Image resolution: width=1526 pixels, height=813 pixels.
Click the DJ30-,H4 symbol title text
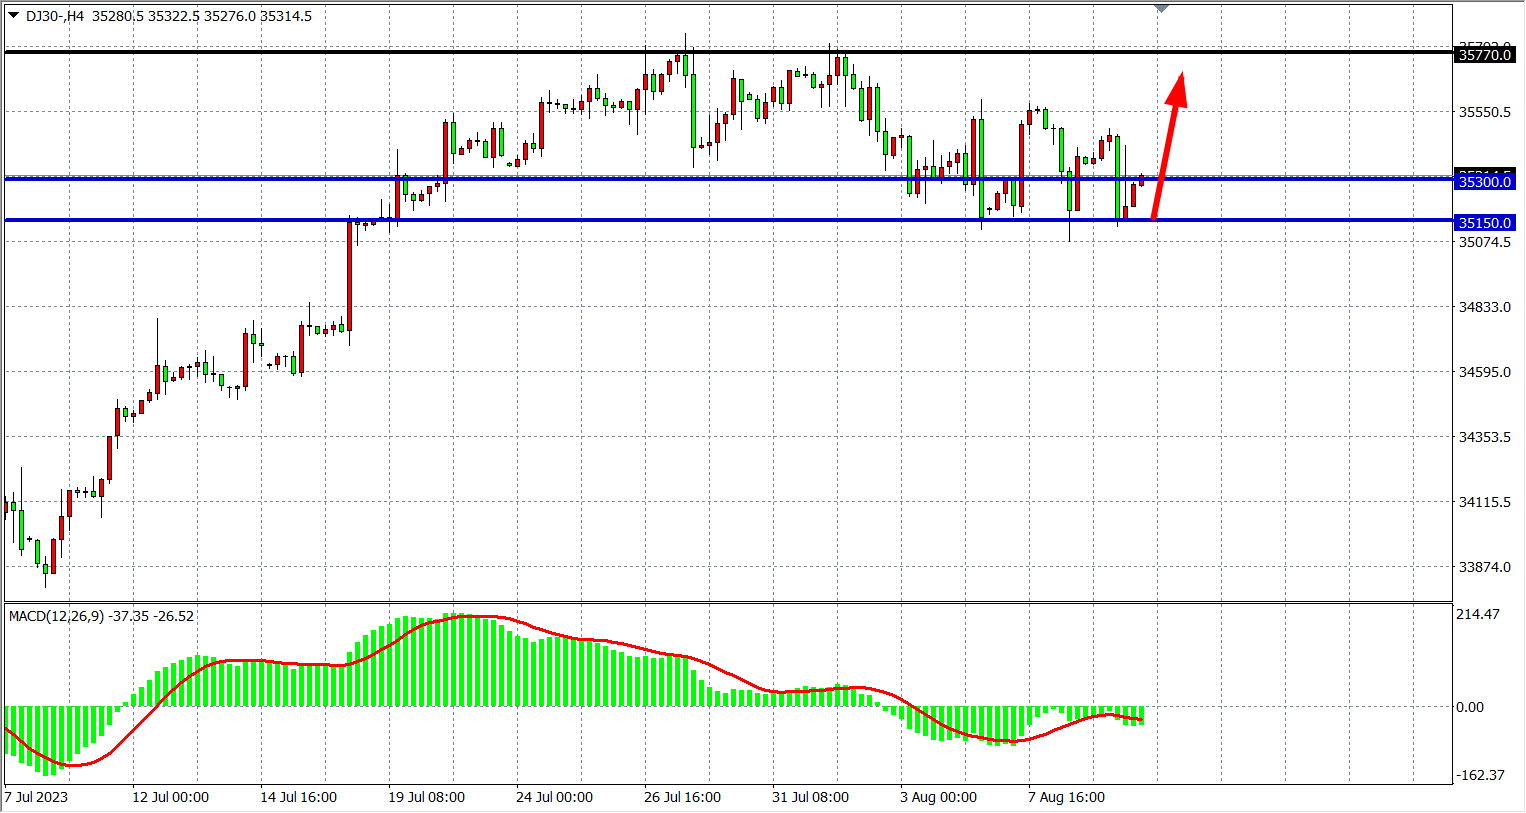(55, 16)
